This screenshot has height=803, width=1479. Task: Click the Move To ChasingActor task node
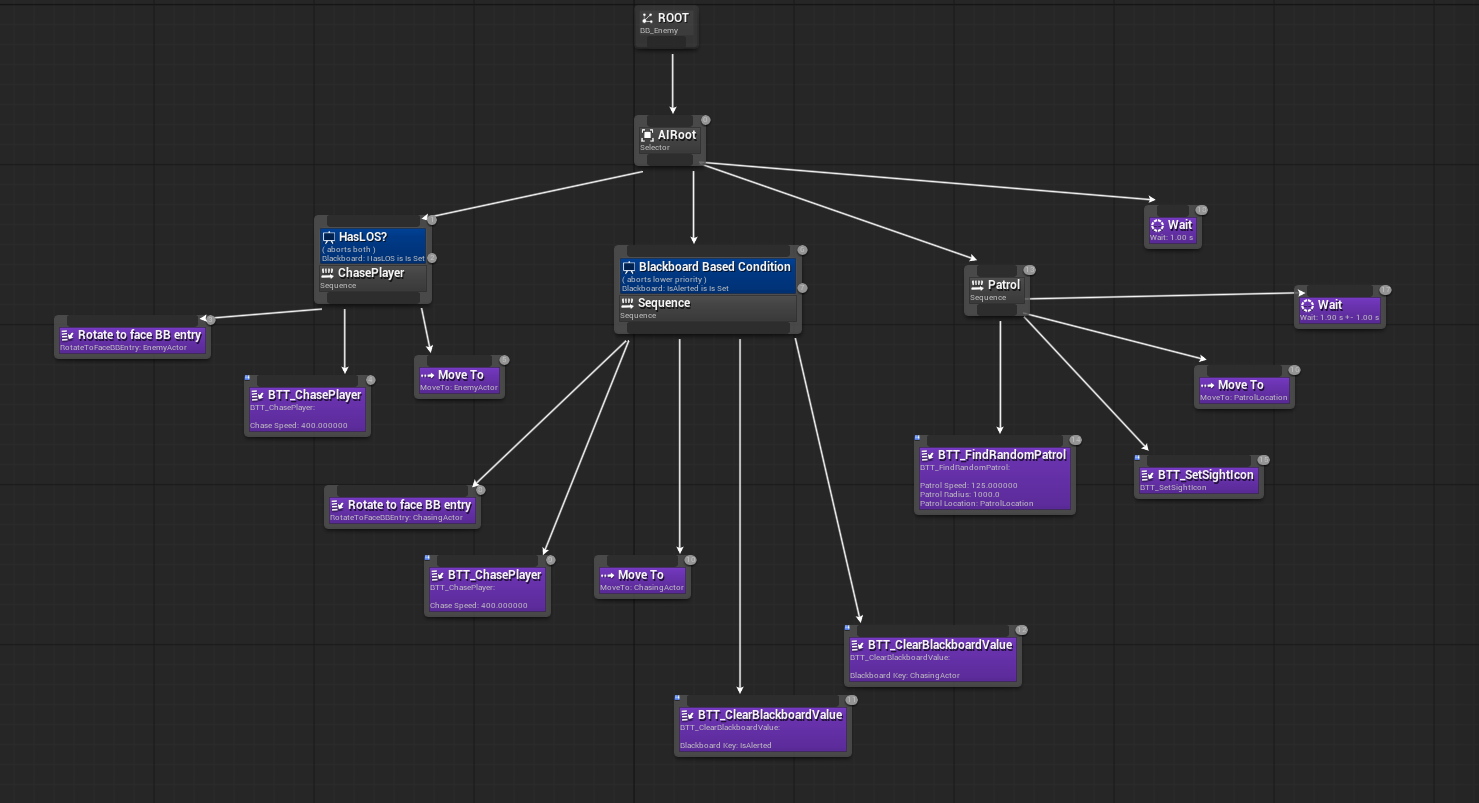642,577
